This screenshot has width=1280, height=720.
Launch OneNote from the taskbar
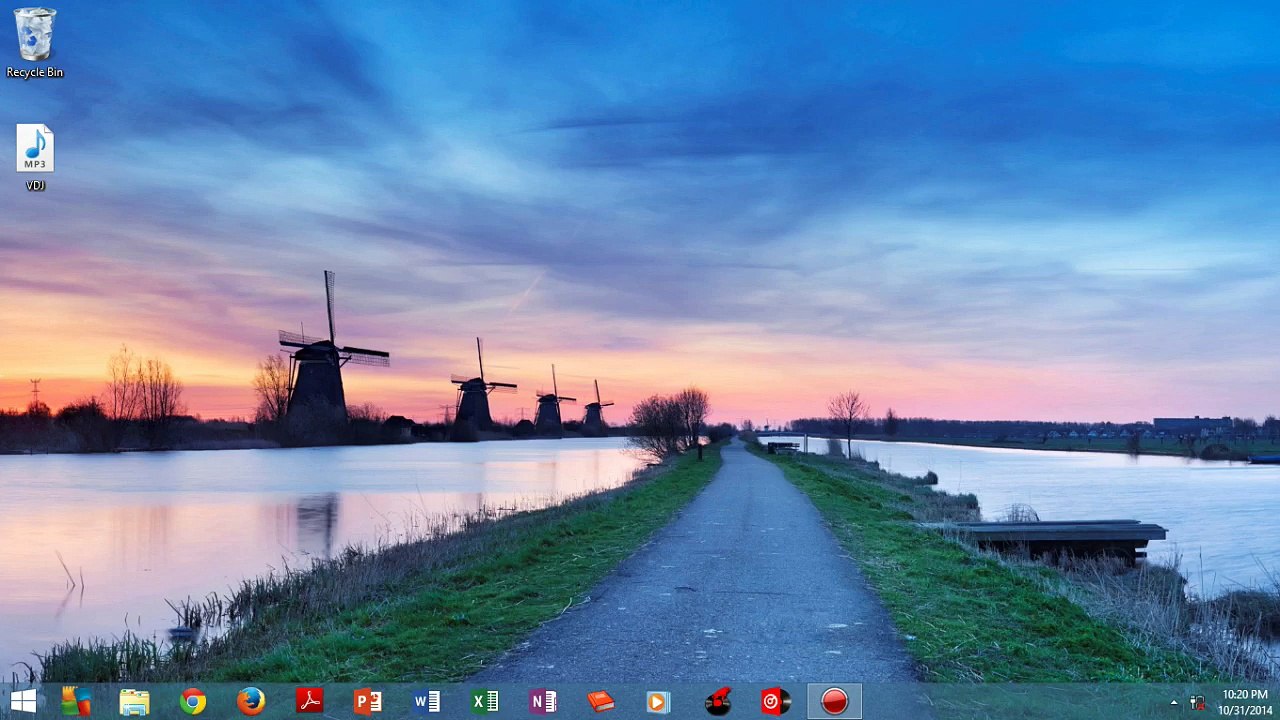pyautogui.click(x=542, y=702)
